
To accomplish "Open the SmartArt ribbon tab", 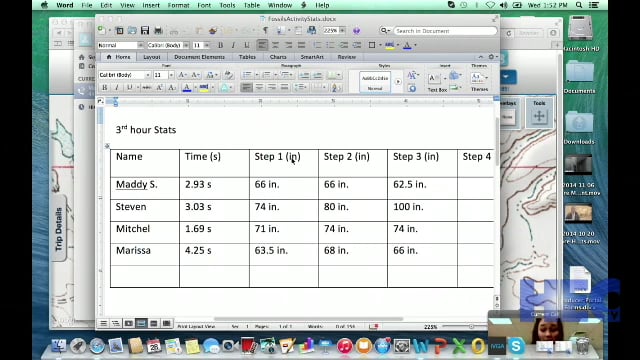I will tap(312, 57).
